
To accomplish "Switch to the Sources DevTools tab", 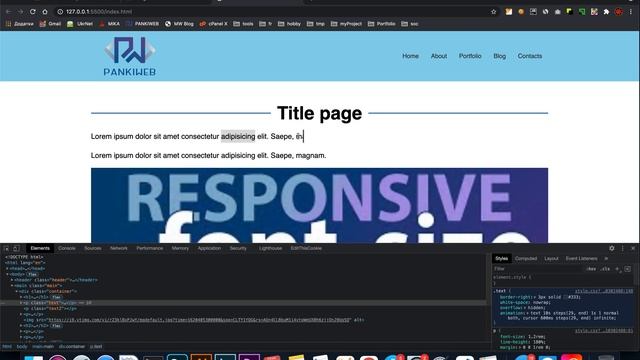I will [93, 248].
